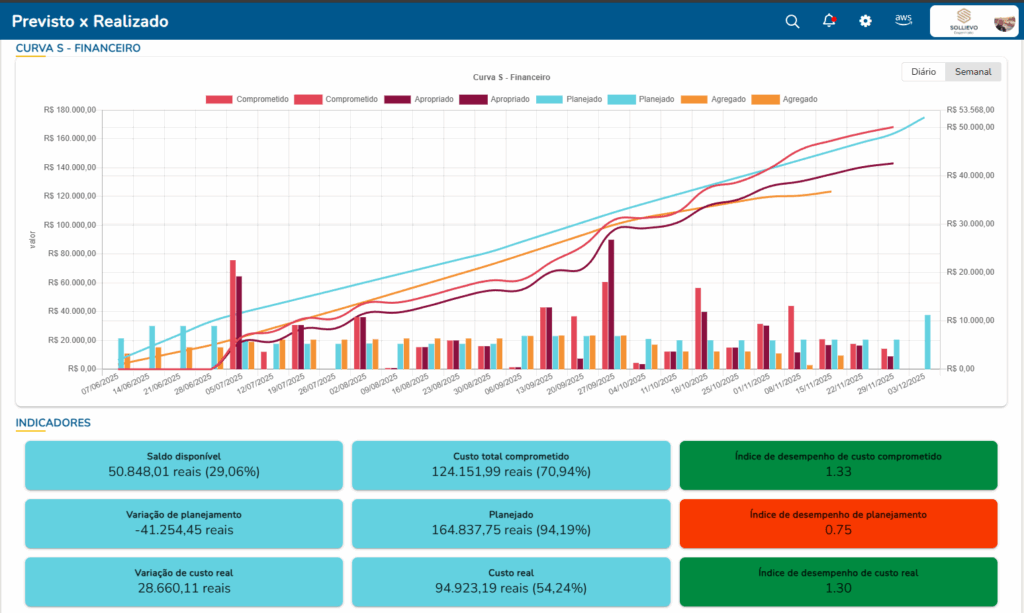Click the Custo real indicator card

coord(510,580)
